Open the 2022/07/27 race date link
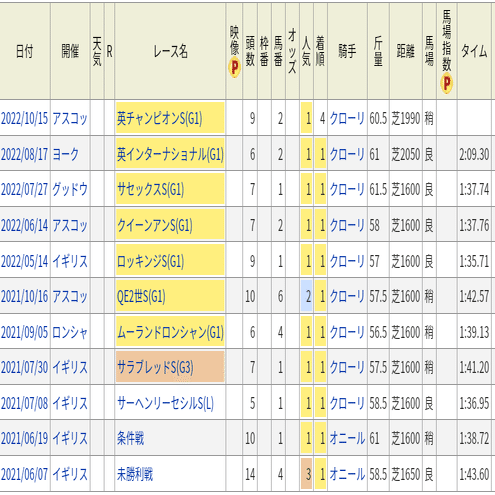The height and width of the screenshot is (495, 495). (x=25, y=190)
